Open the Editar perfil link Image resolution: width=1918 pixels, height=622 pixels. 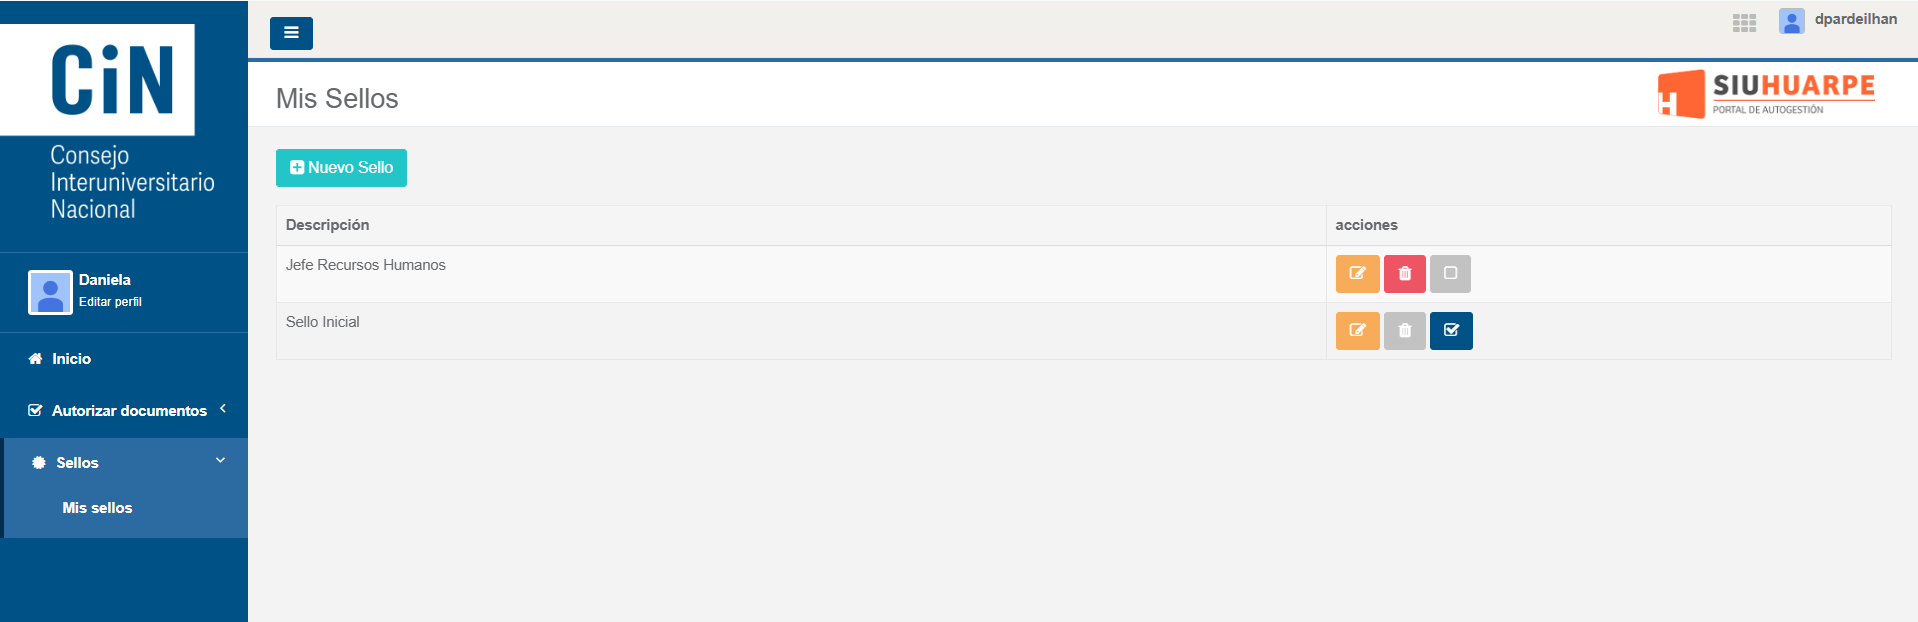tap(110, 302)
